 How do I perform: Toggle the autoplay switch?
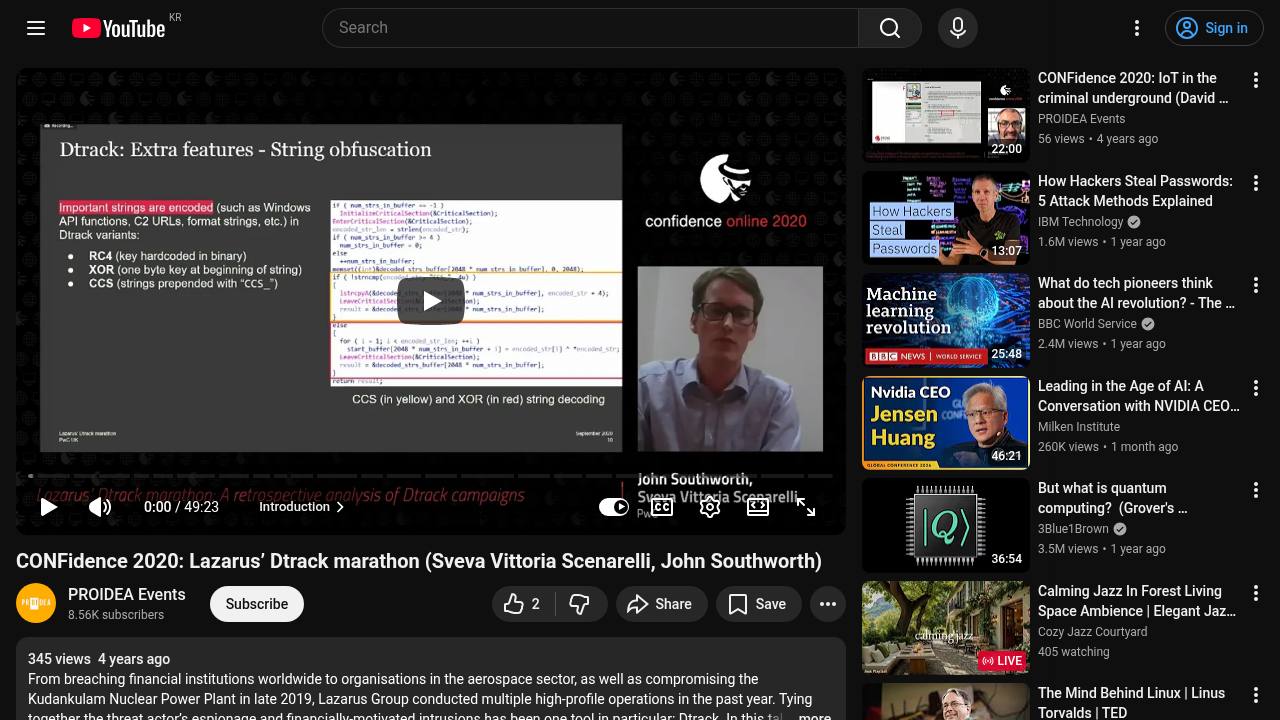(x=614, y=507)
